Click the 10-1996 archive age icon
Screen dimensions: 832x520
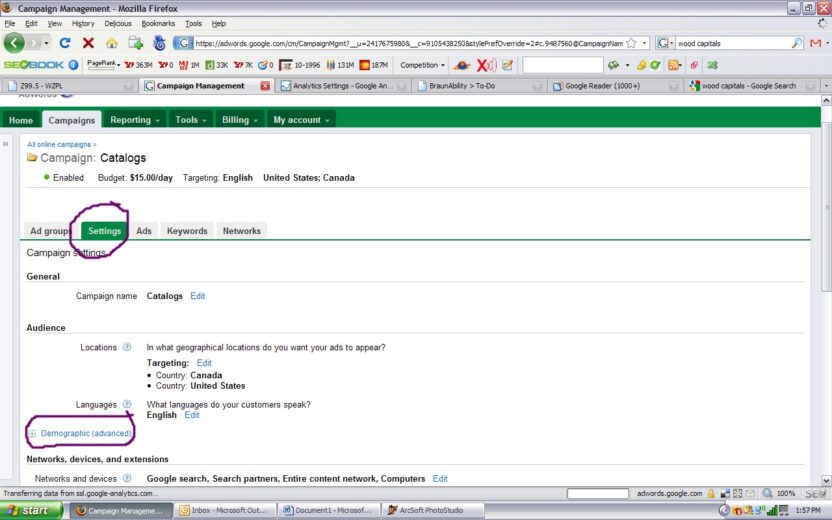click(x=300, y=65)
